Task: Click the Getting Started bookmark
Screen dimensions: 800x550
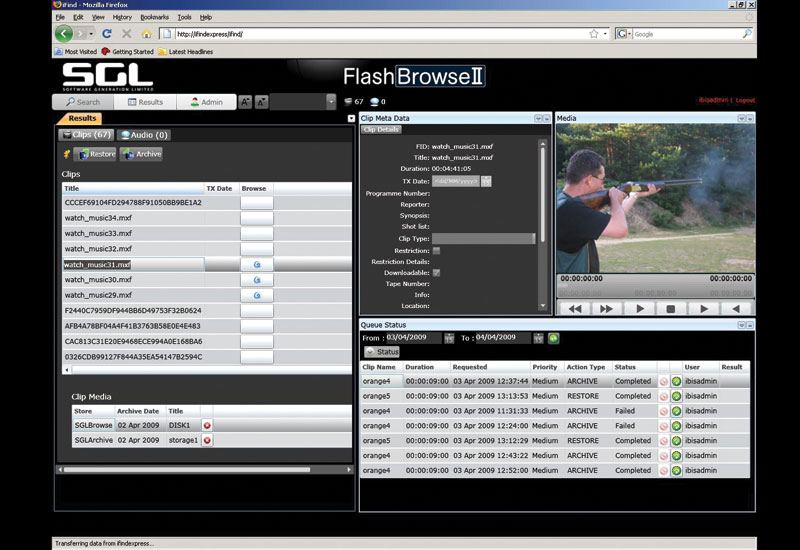Action: (x=128, y=52)
